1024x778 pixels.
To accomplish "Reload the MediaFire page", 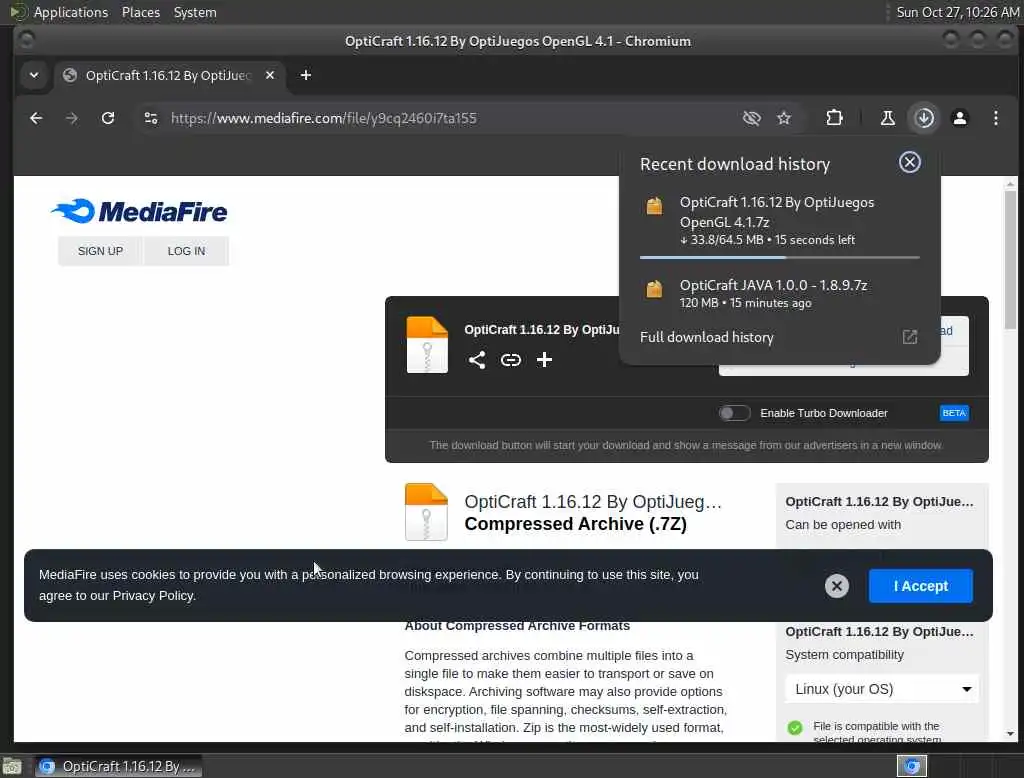I will (108, 118).
